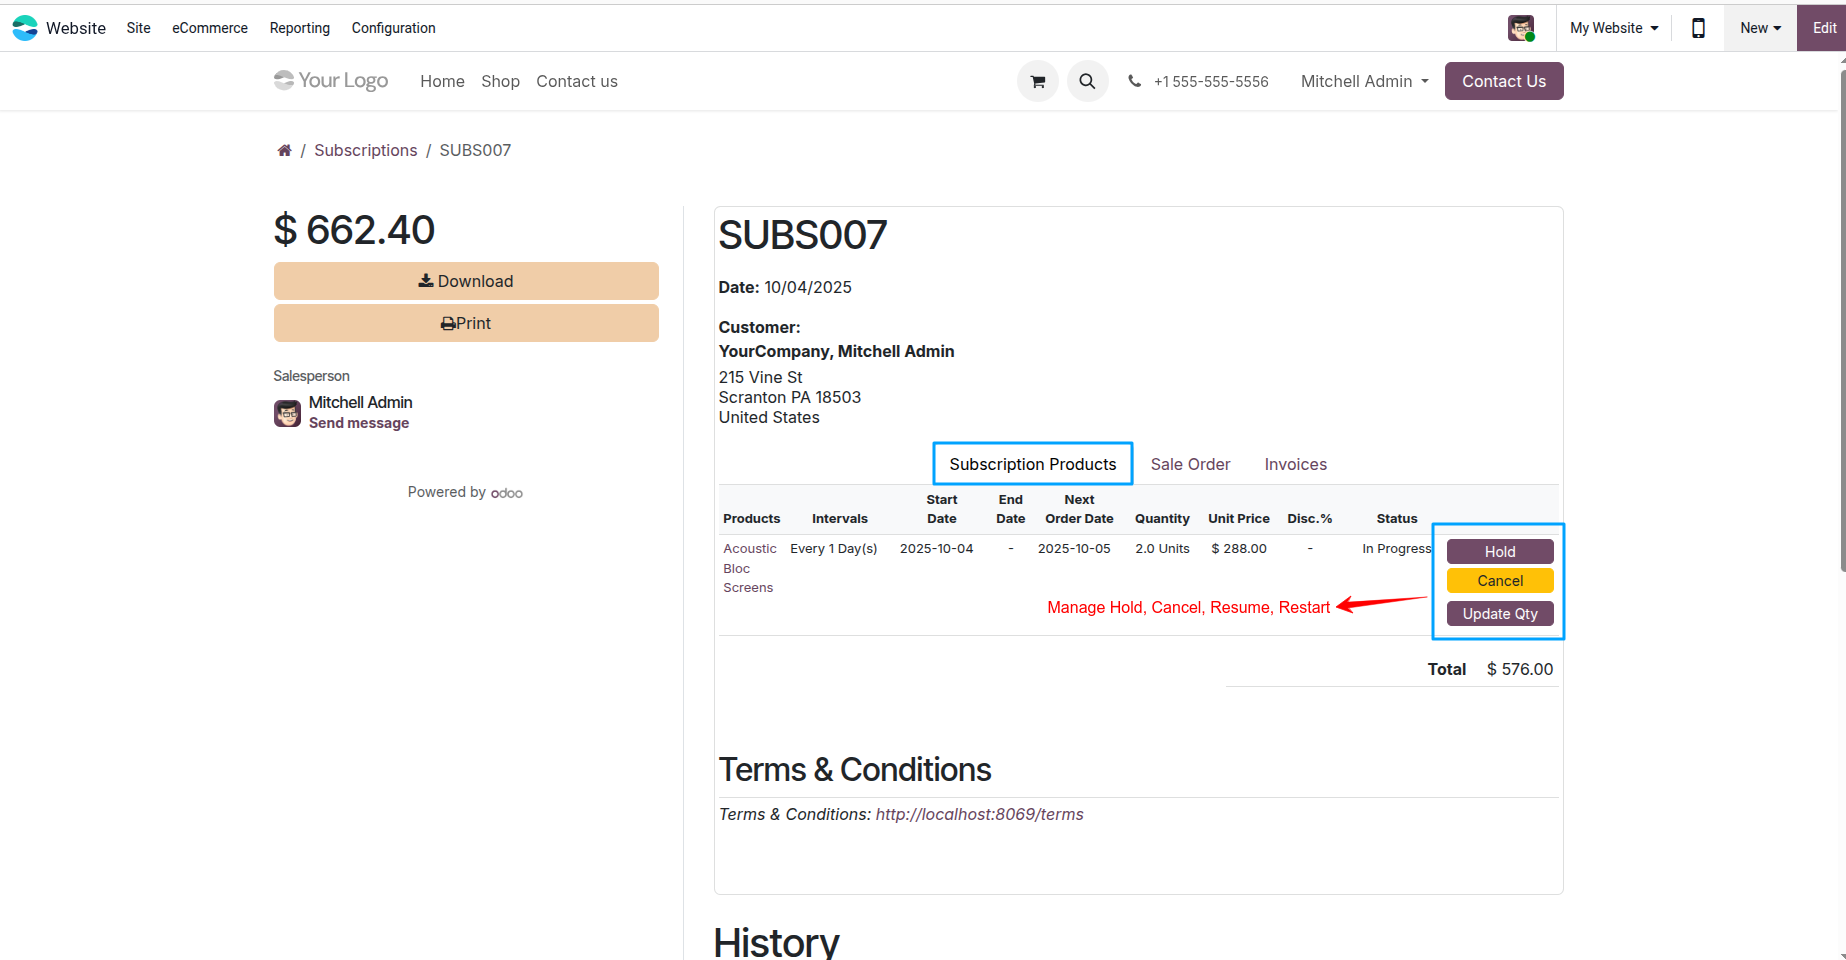The height and width of the screenshot is (960, 1846).
Task: Click the Cancel subscription button
Action: 1500,580
